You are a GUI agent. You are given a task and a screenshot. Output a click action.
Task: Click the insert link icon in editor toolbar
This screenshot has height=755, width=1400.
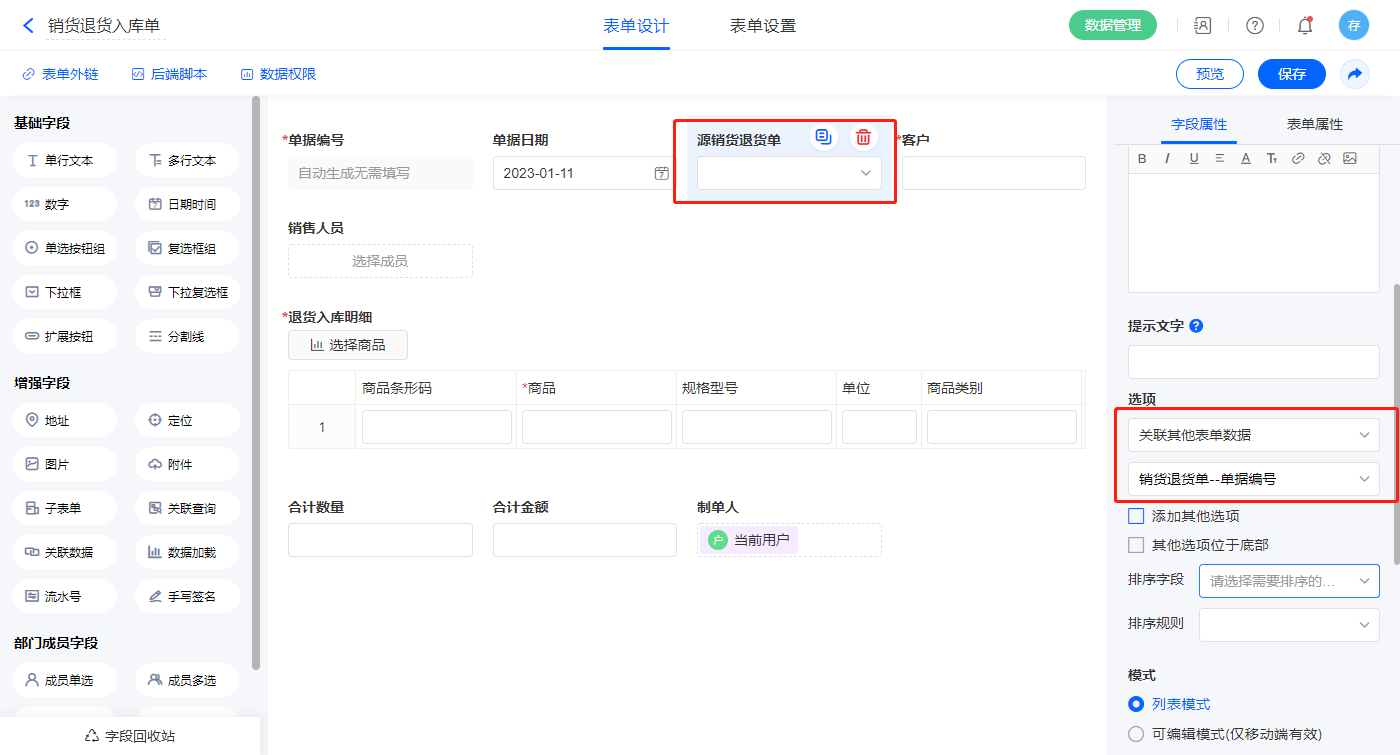click(x=1297, y=158)
